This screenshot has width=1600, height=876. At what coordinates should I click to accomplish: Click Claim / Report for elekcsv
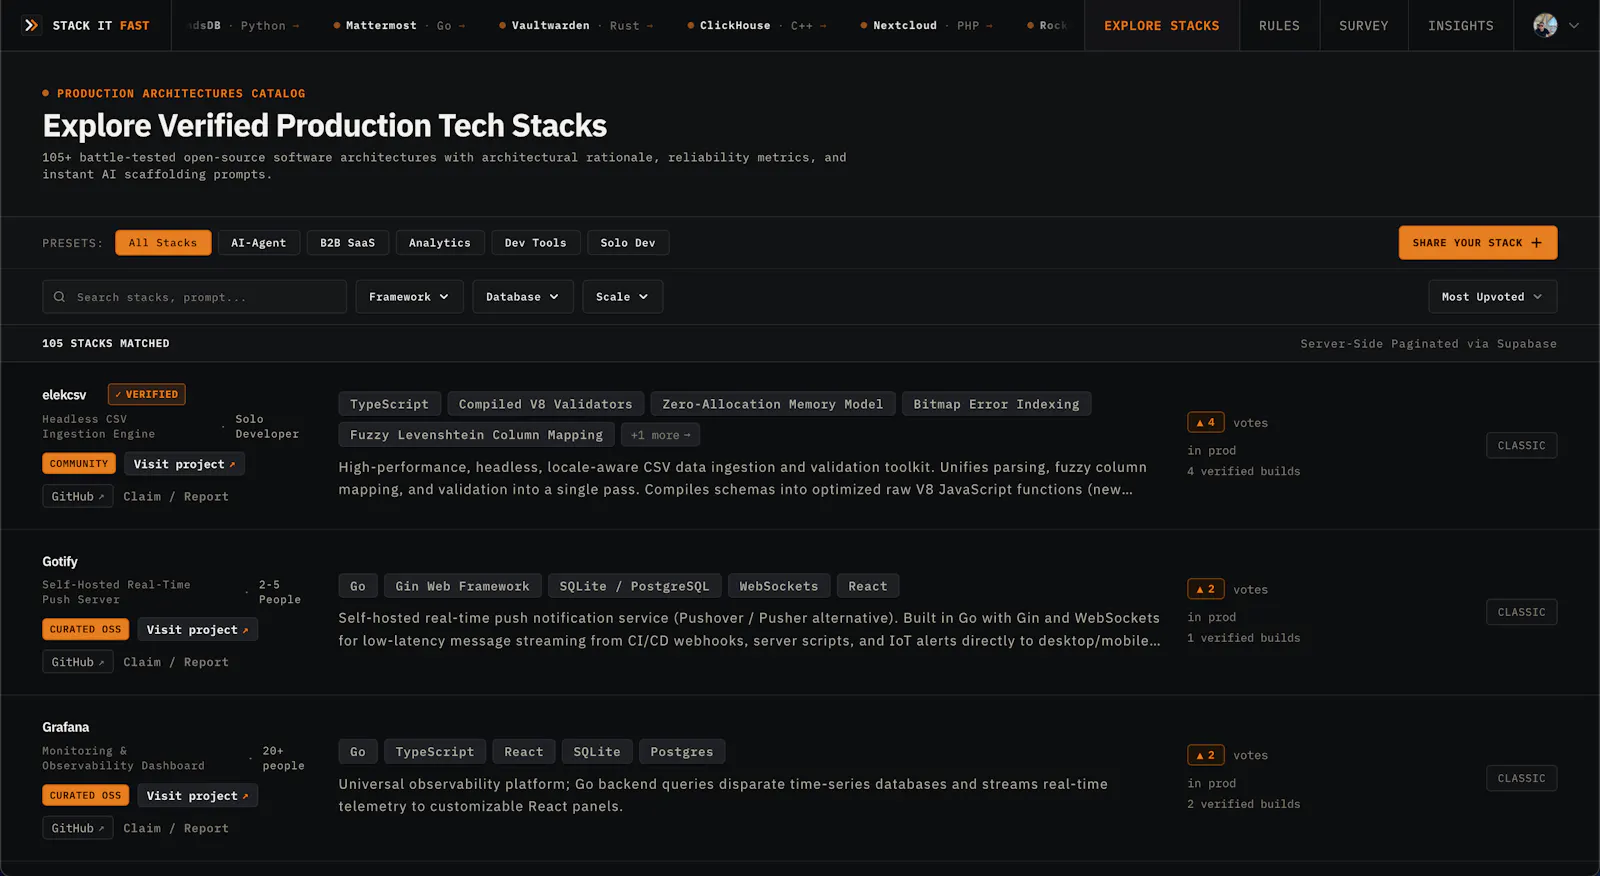(176, 496)
